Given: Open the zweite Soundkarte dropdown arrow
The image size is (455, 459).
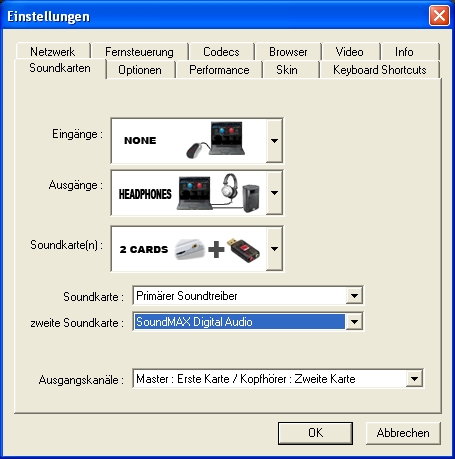Looking at the screenshot, I should tap(354, 322).
